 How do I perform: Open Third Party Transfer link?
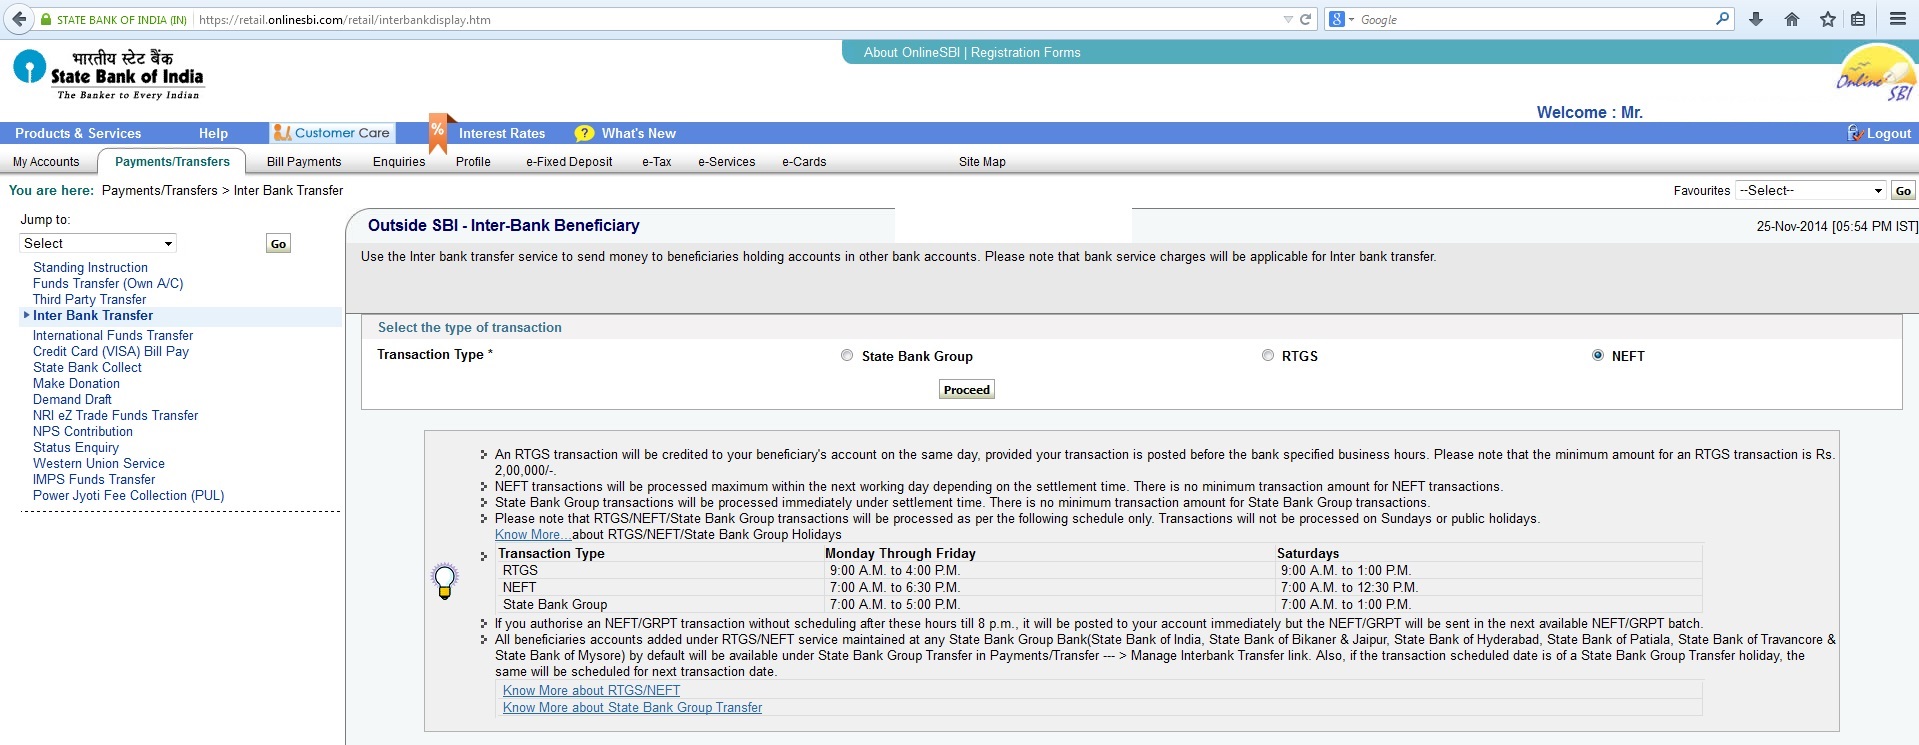[89, 299]
